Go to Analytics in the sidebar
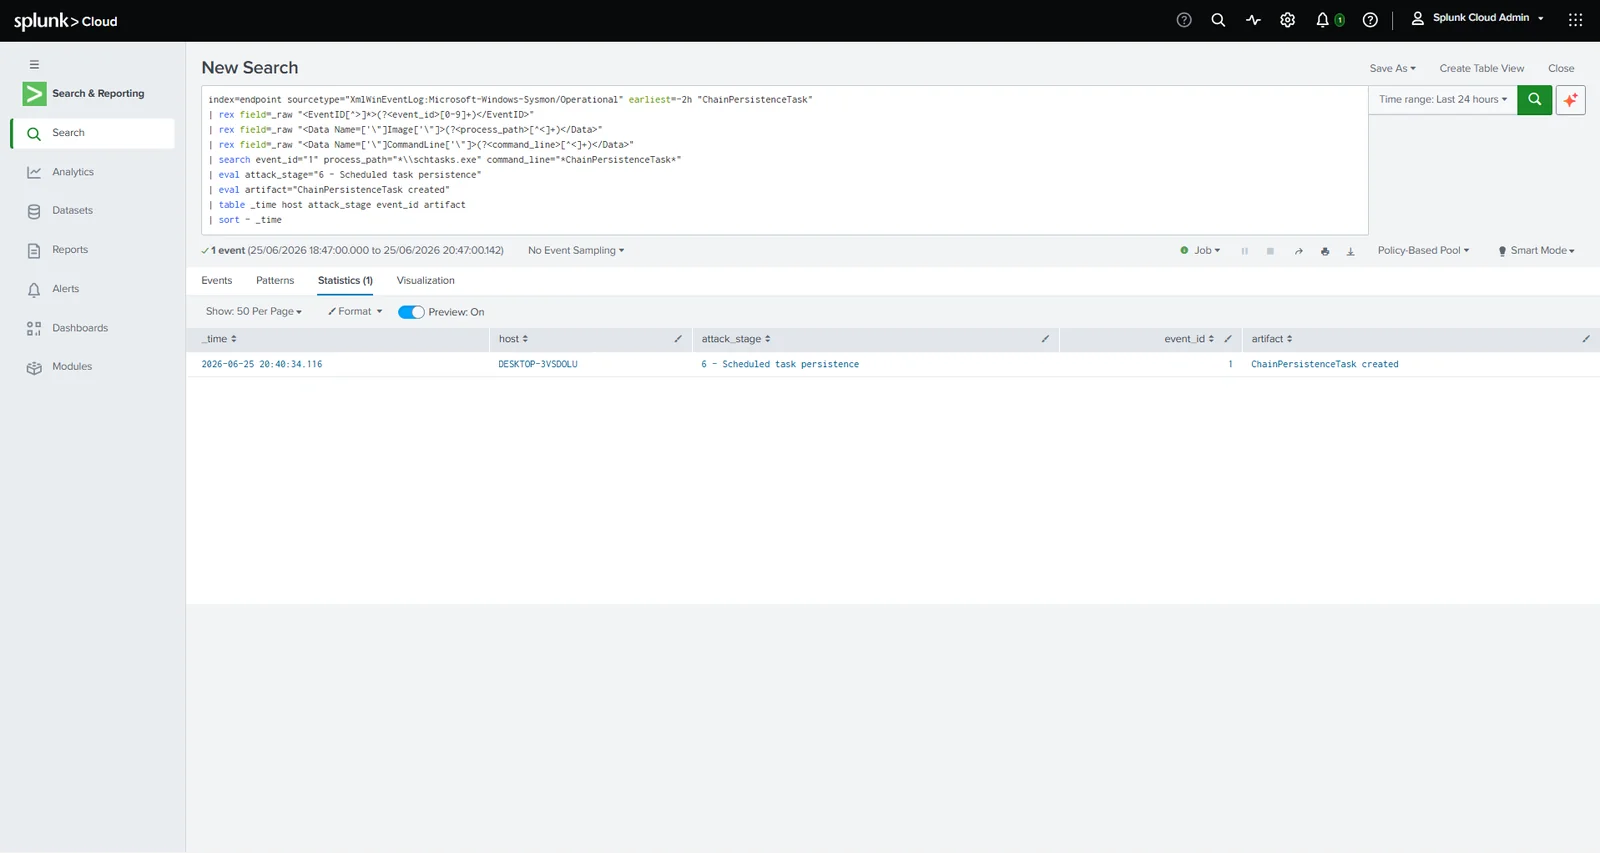The image size is (1600, 853). [x=73, y=172]
